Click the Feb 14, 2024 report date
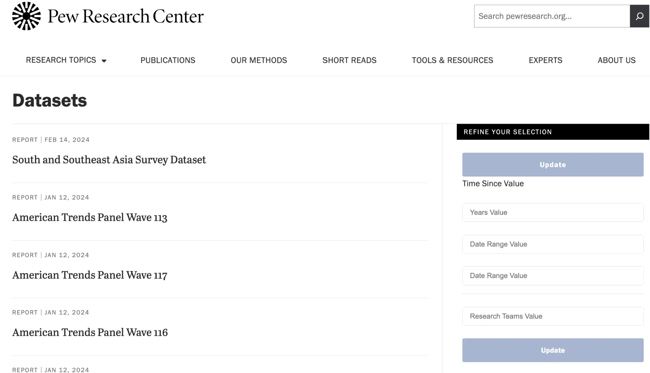Screen dimensions: 650x373 coord(67,140)
